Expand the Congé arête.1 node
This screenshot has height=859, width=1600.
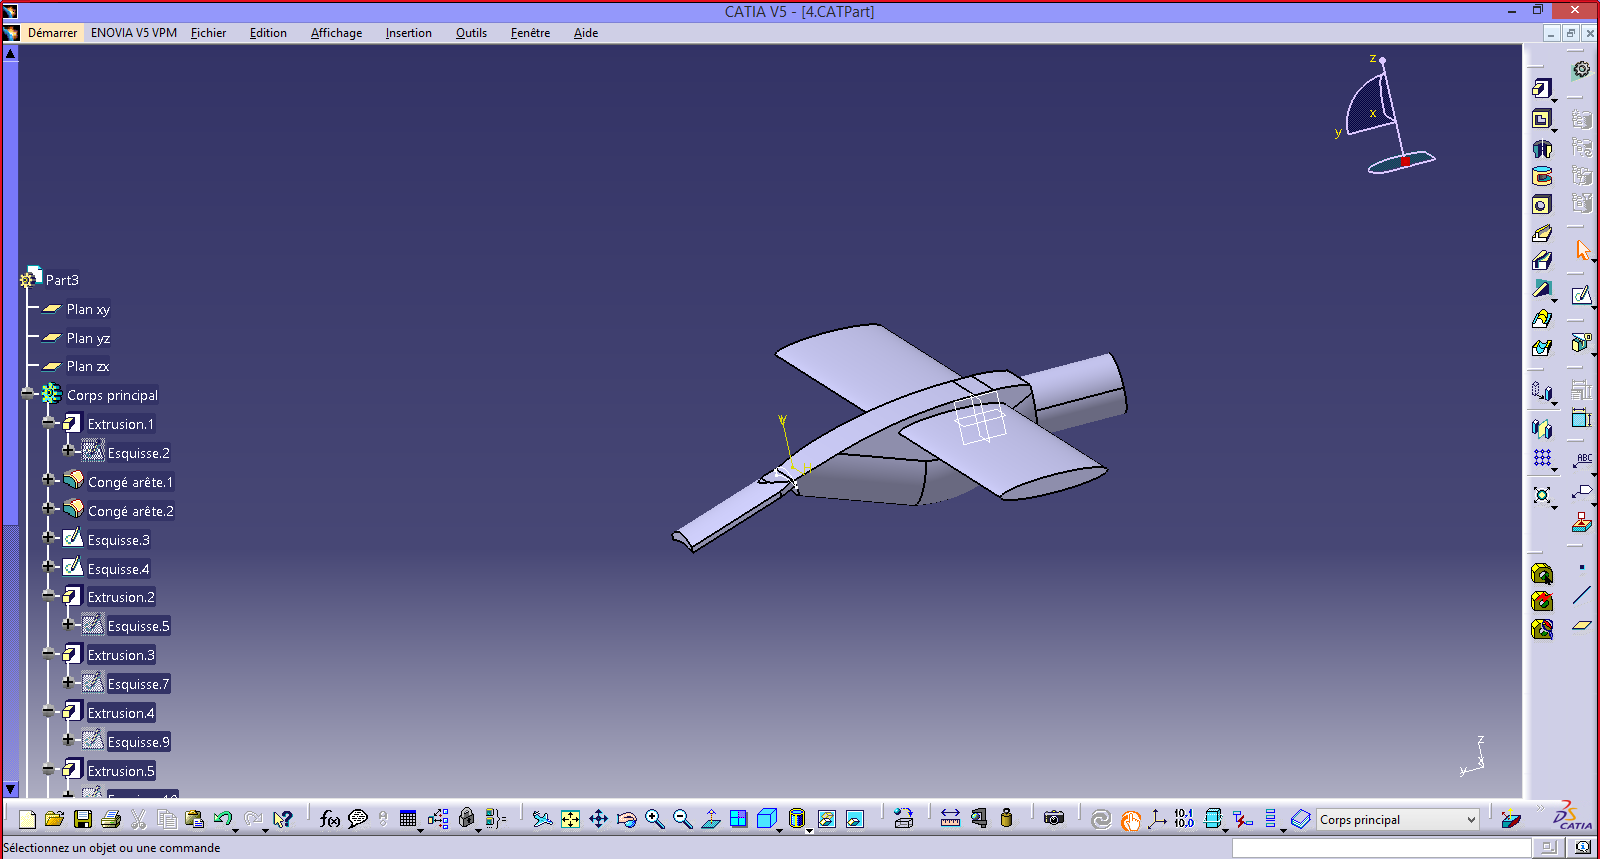tap(48, 481)
